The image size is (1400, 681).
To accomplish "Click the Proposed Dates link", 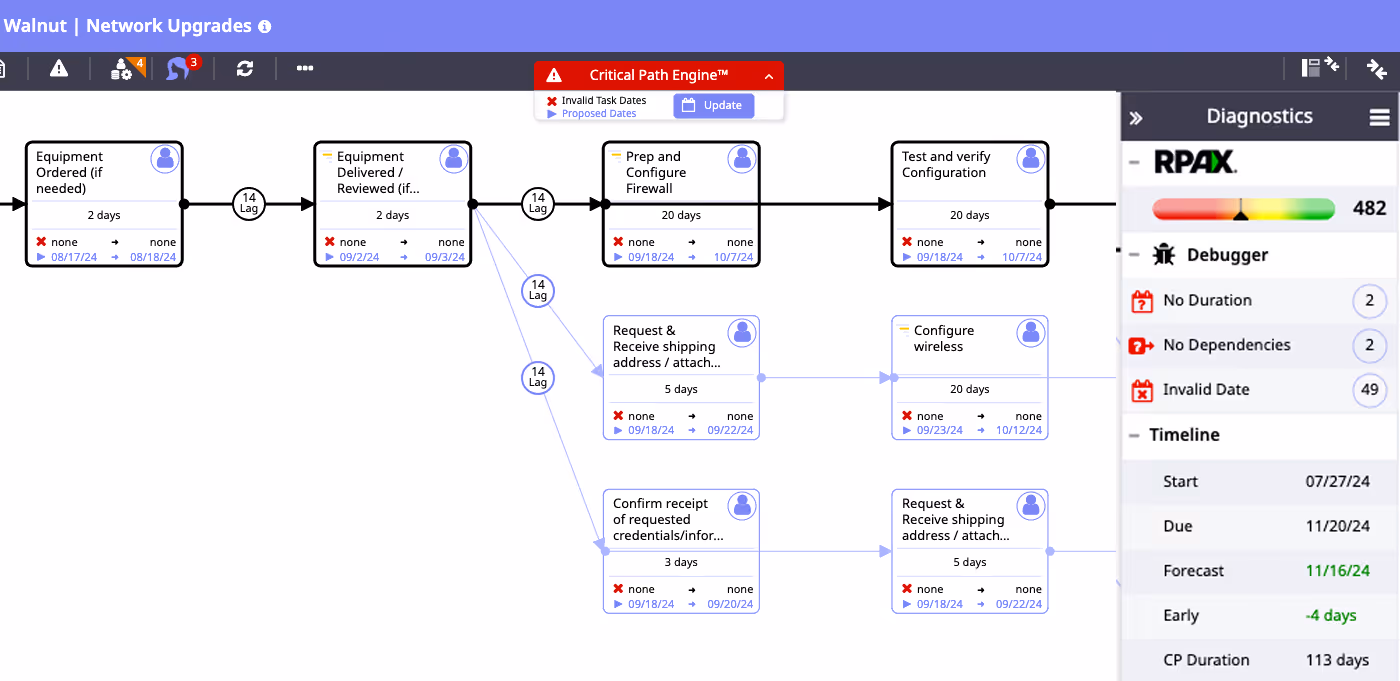I will point(599,114).
